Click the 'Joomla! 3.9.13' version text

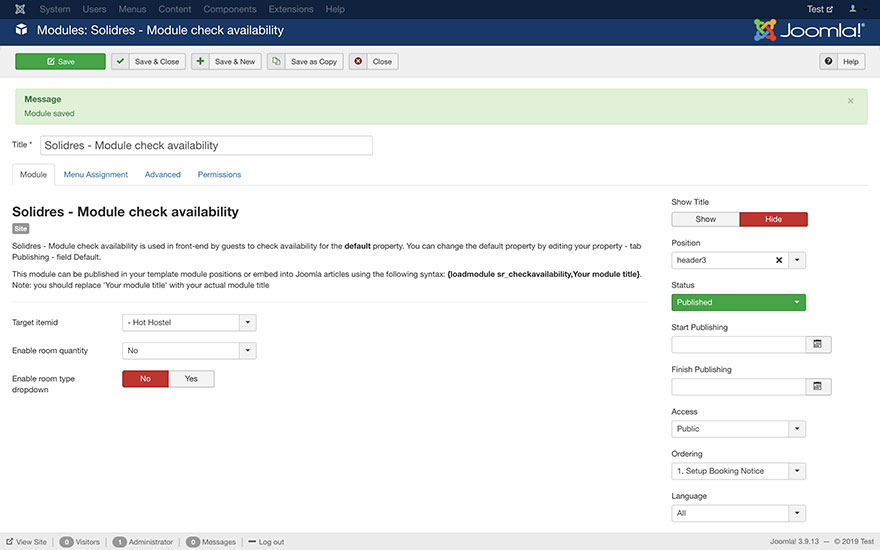pyautogui.click(x=794, y=542)
